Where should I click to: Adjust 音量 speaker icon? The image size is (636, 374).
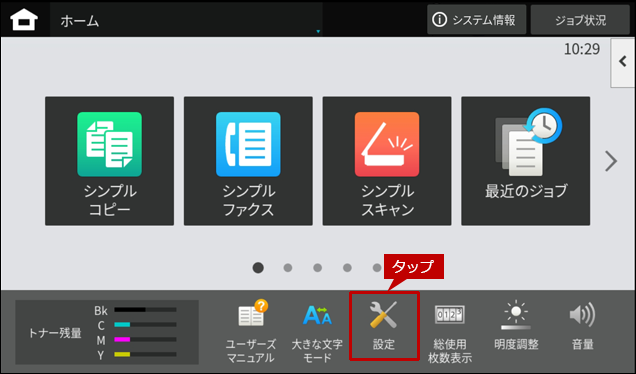tap(582, 326)
